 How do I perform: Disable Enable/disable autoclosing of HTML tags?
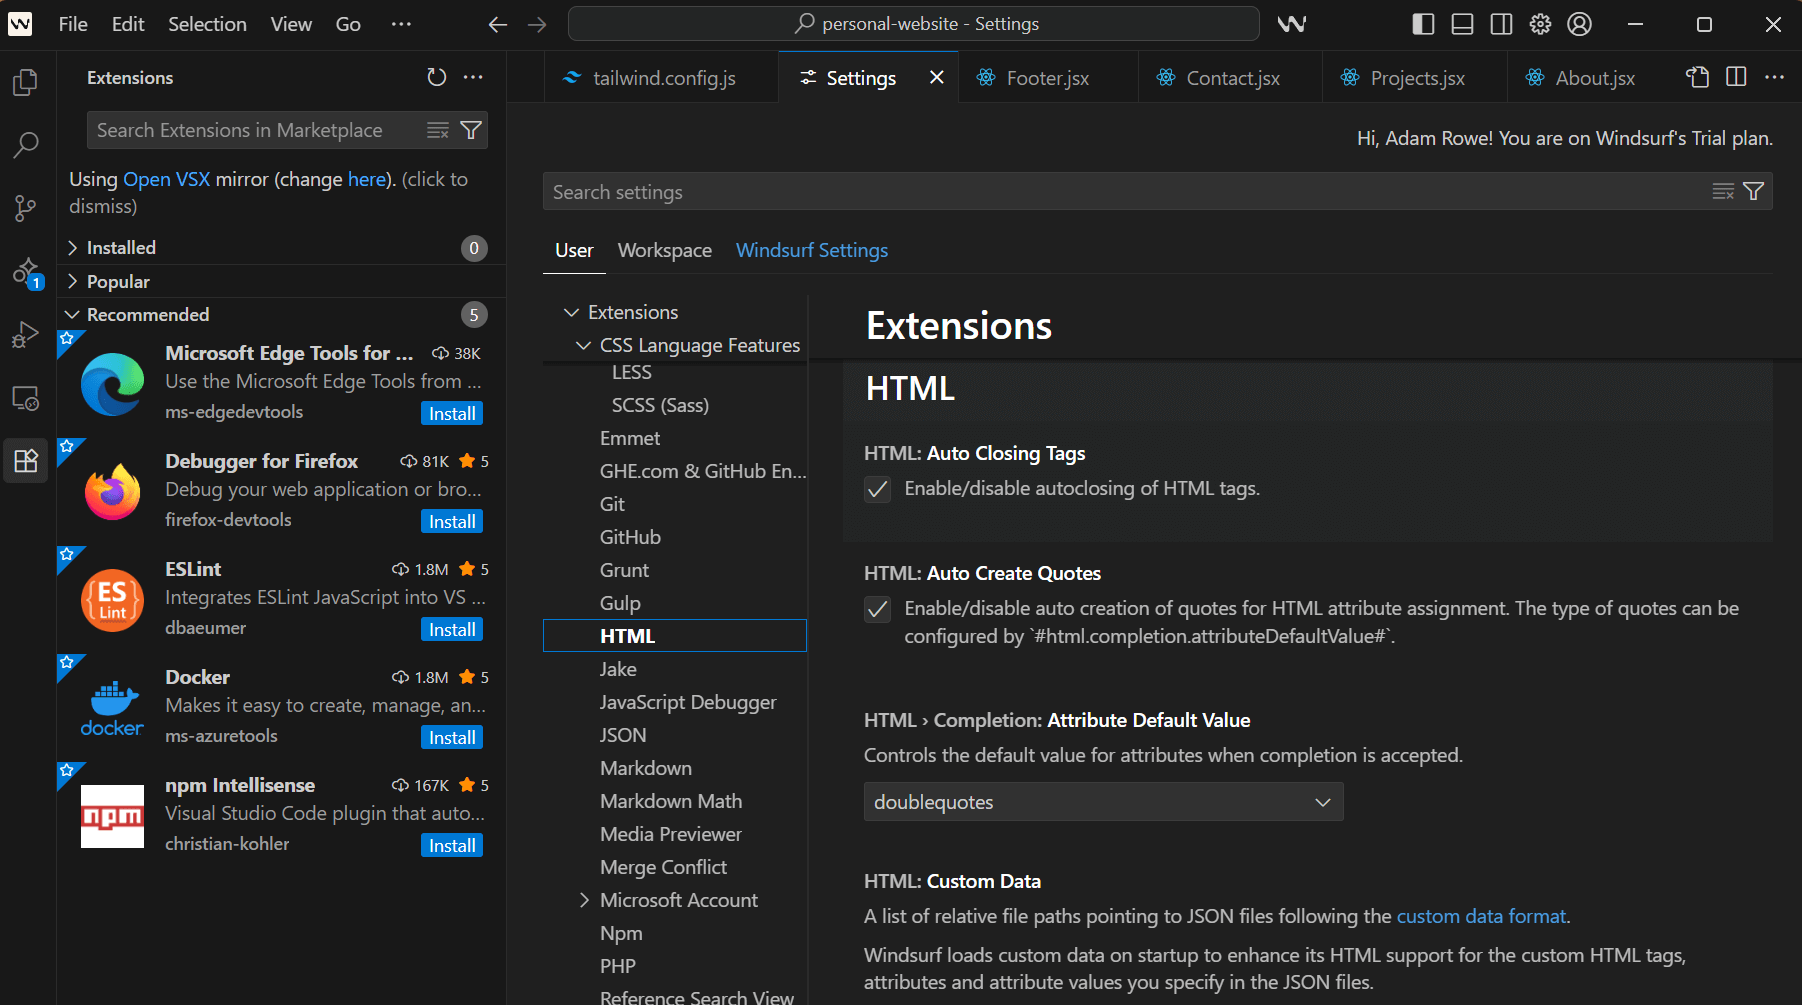pos(877,489)
